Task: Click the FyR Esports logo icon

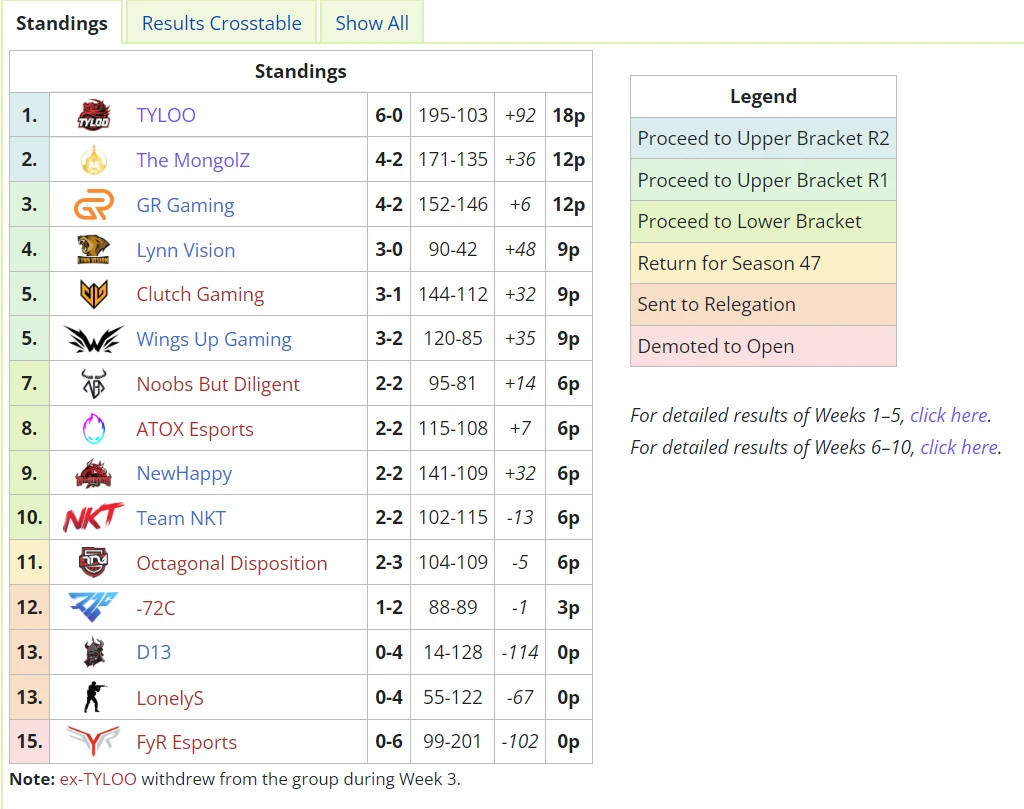Action: coord(94,742)
